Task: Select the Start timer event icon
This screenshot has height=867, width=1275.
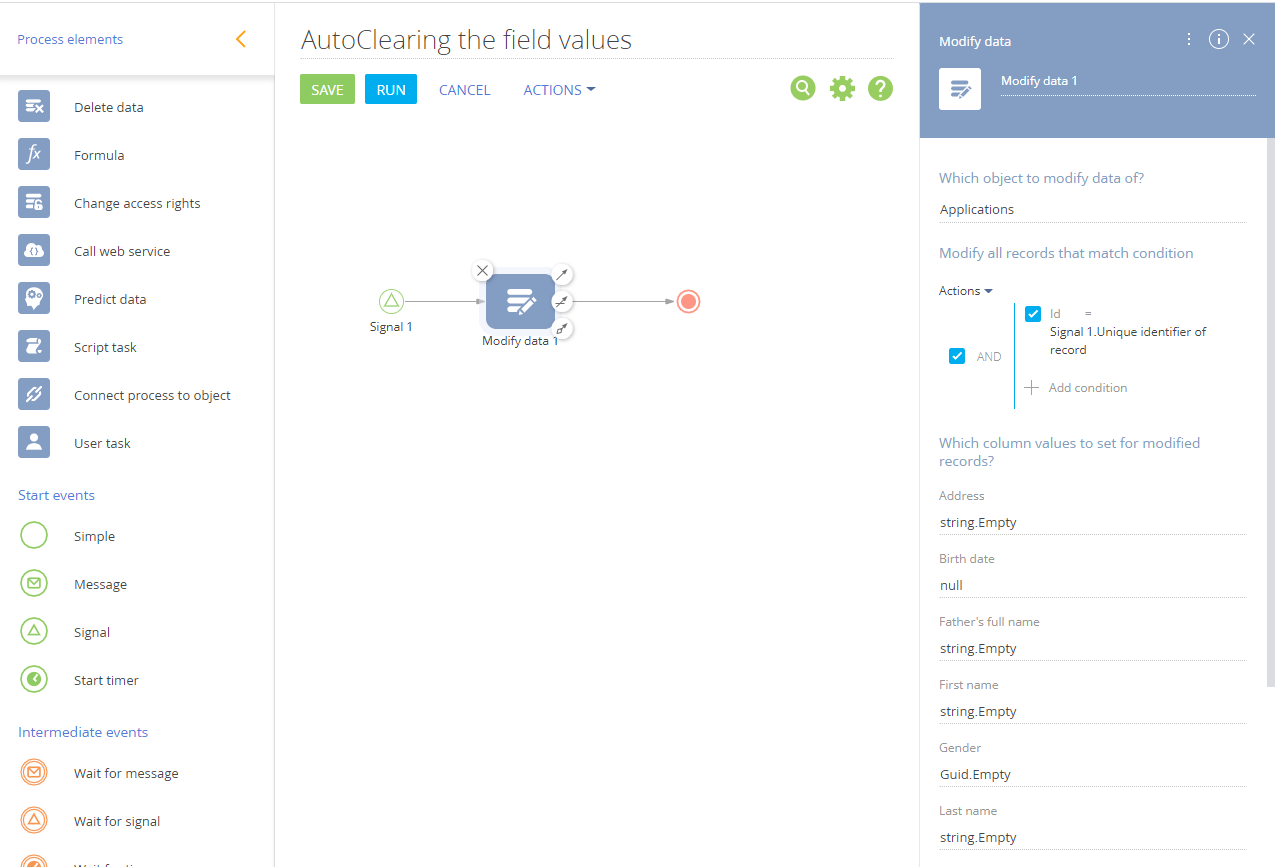Action: tap(34, 679)
